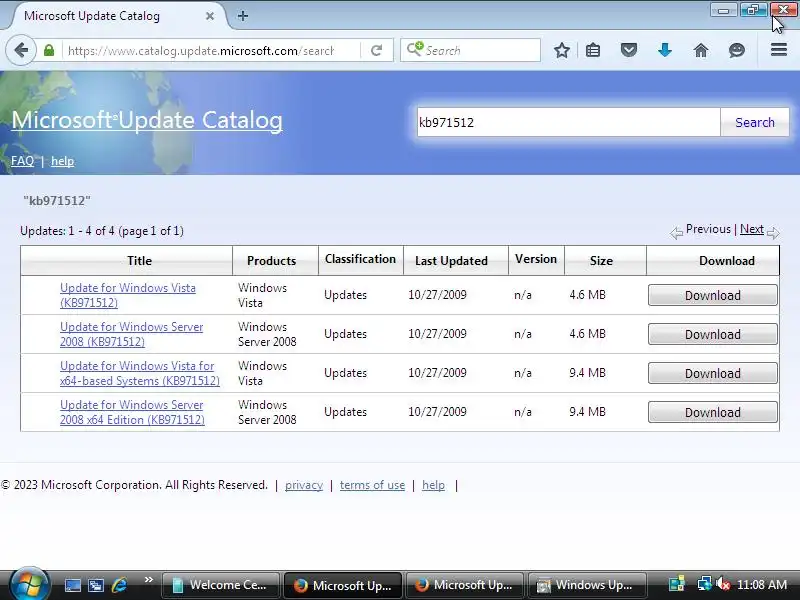
Task: Click the green padlock site security icon
Action: (x=49, y=51)
